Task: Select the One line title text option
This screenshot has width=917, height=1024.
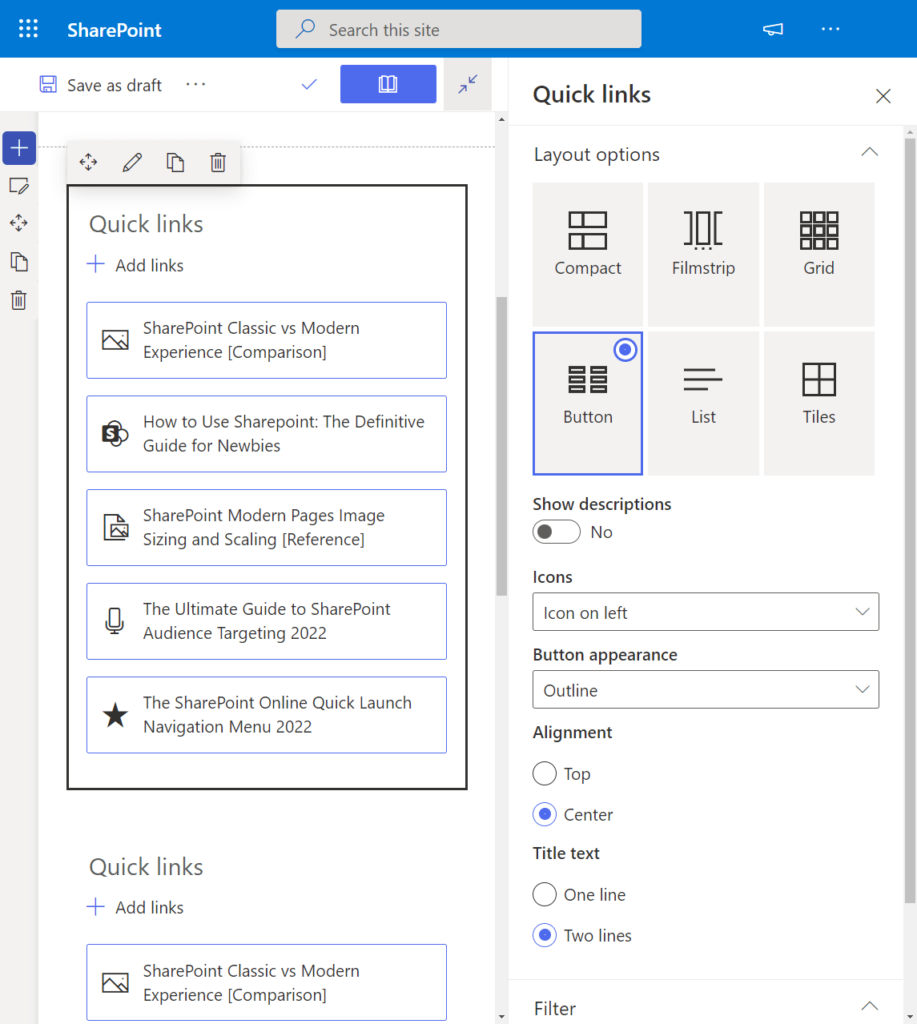Action: tap(545, 894)
